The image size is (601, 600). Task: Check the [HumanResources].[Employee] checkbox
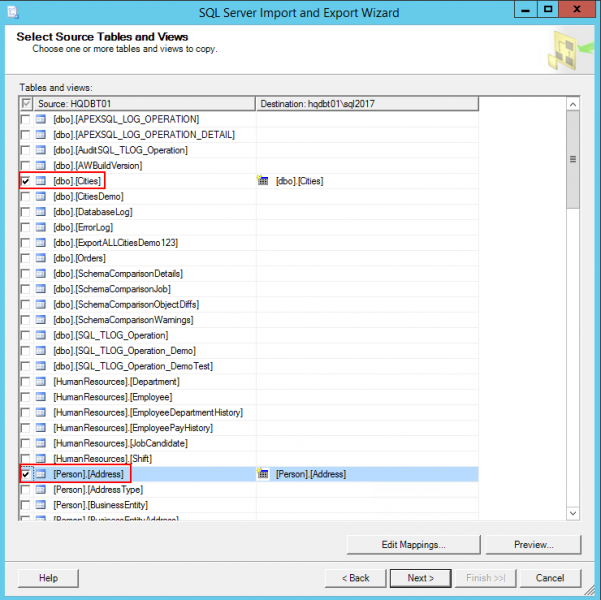[25, 397]
